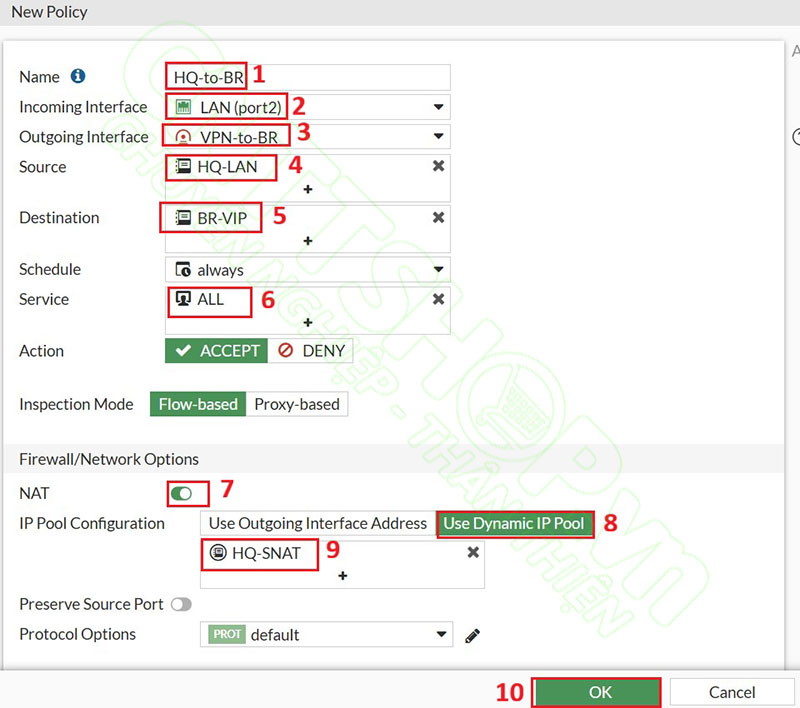The height and width of the screenshot is (708, 800).
Task: Add another destination with the plus icon
Action: coord(308,240)
